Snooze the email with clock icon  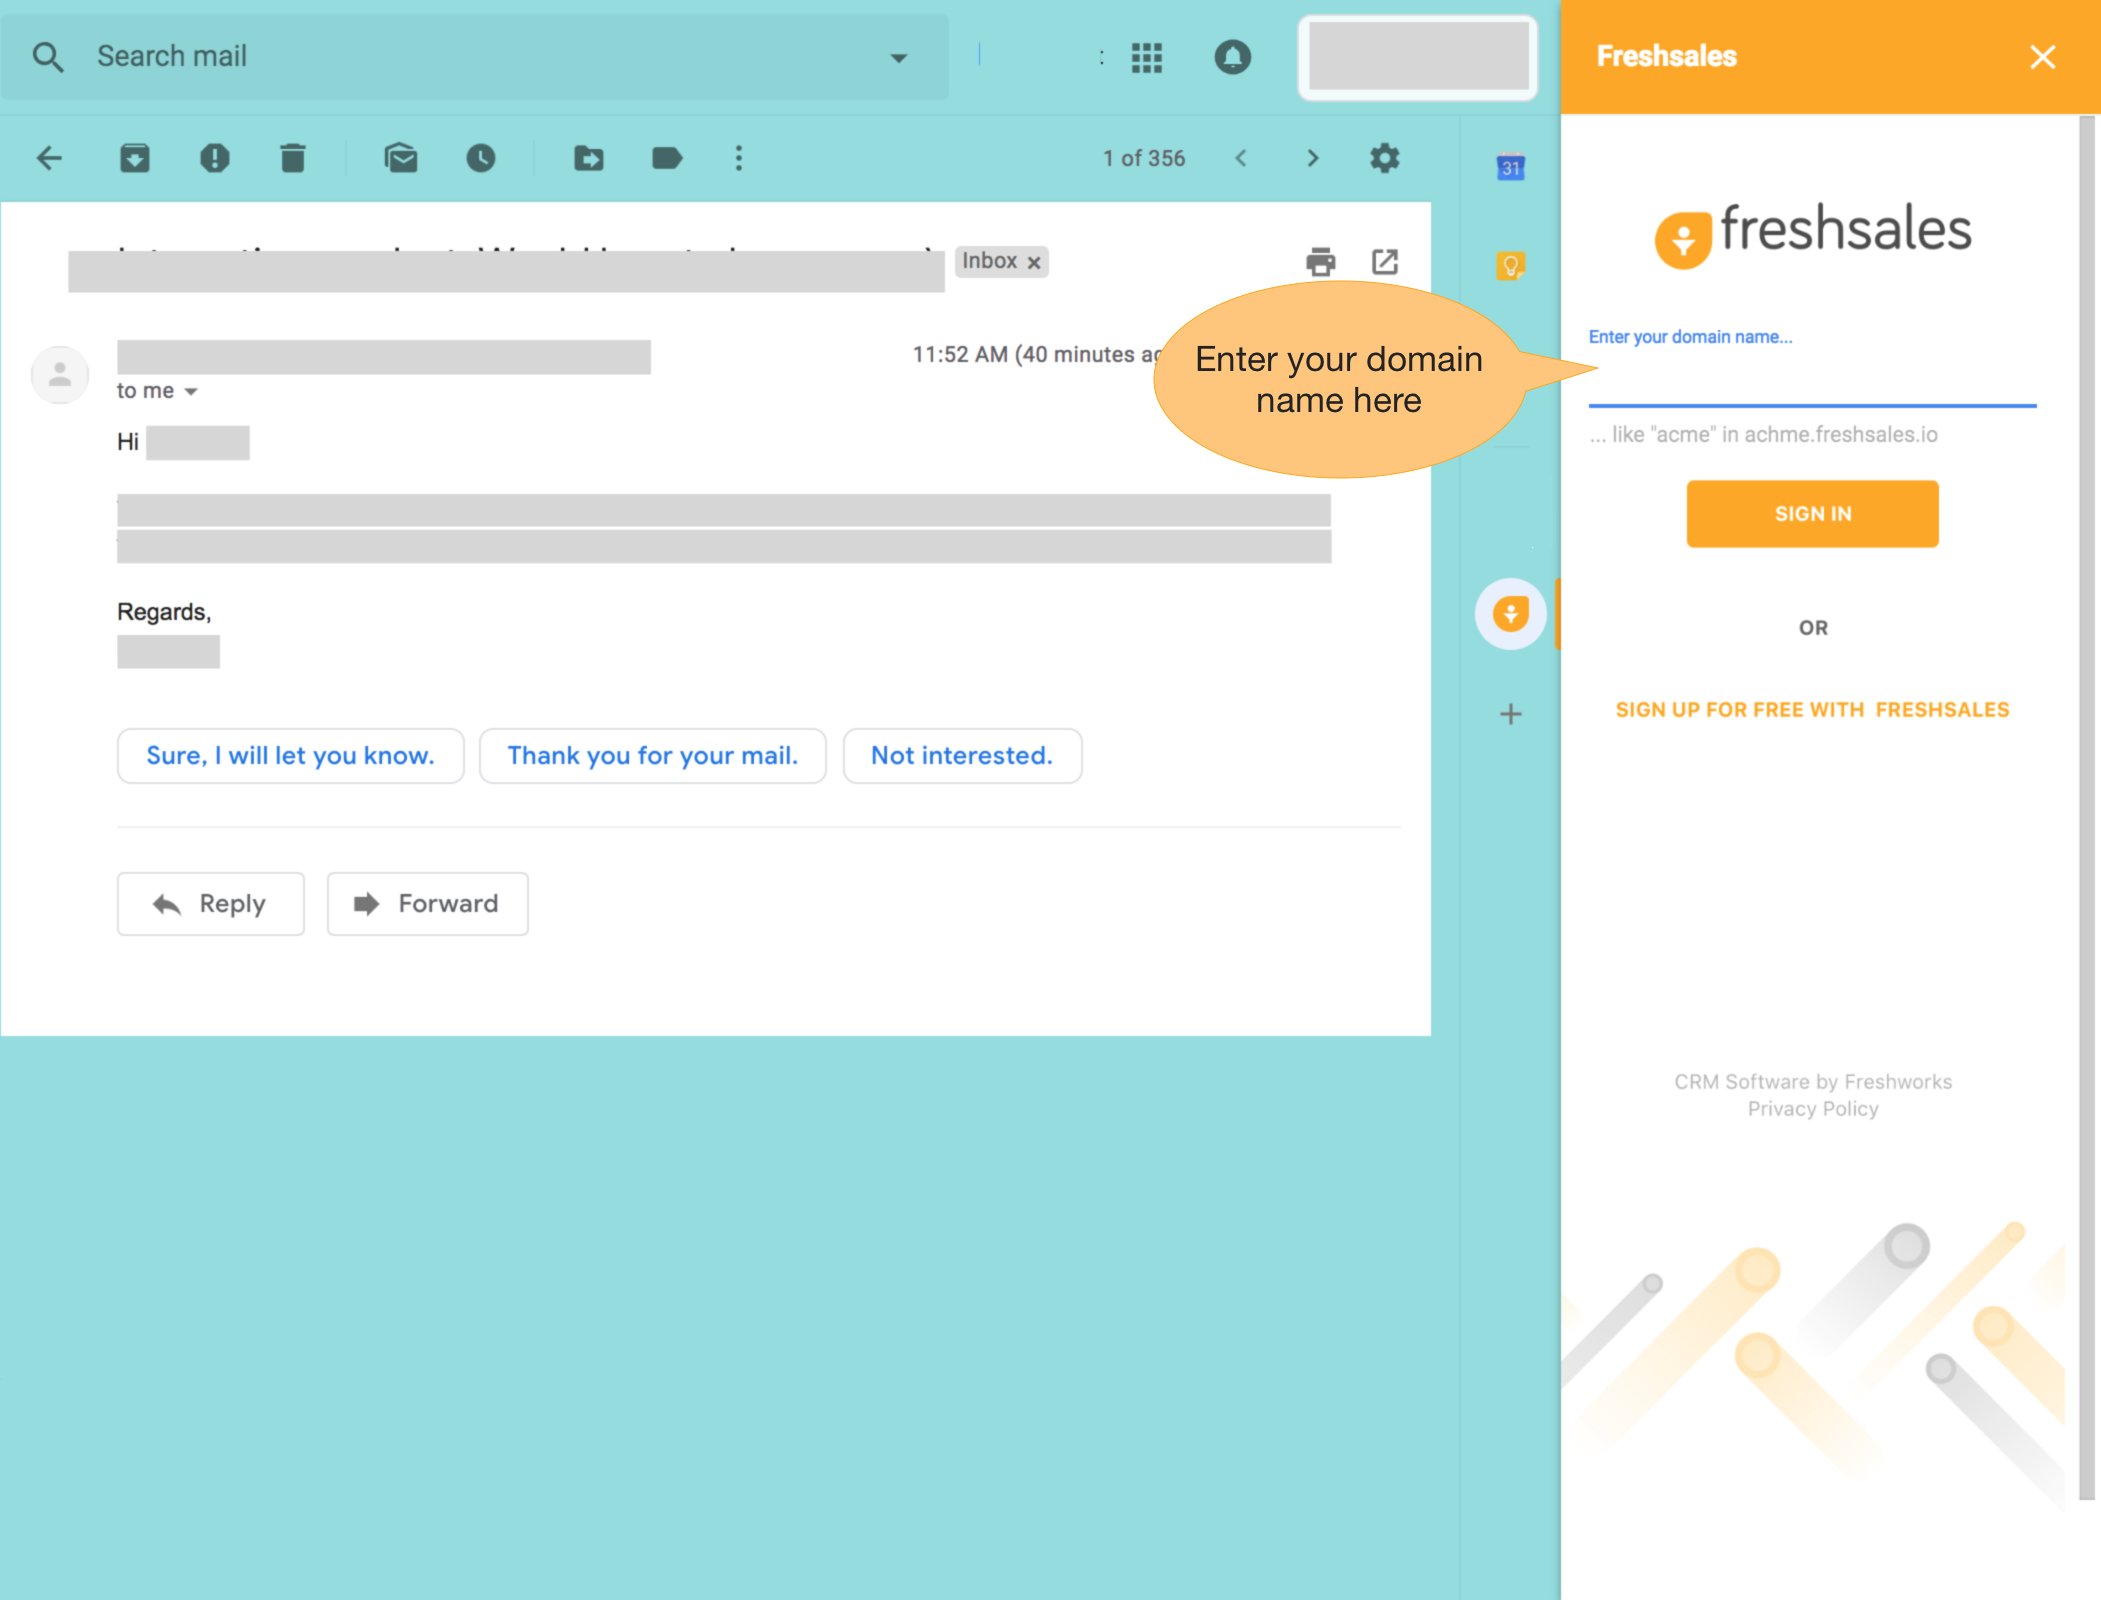point(481,158)
